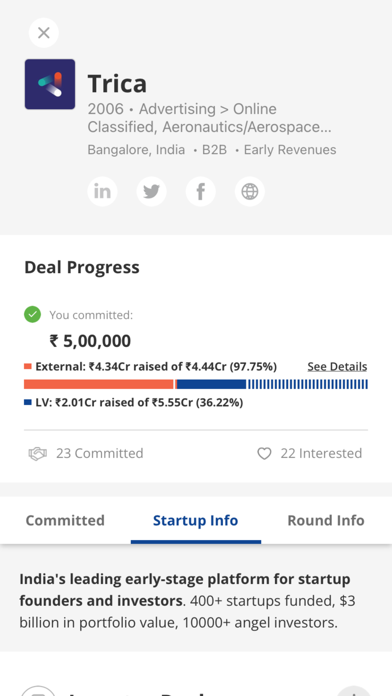Viewport: 392px width, 696px height.
Task: Visit Trica's website via globe icon
Action: click(250, 192)
